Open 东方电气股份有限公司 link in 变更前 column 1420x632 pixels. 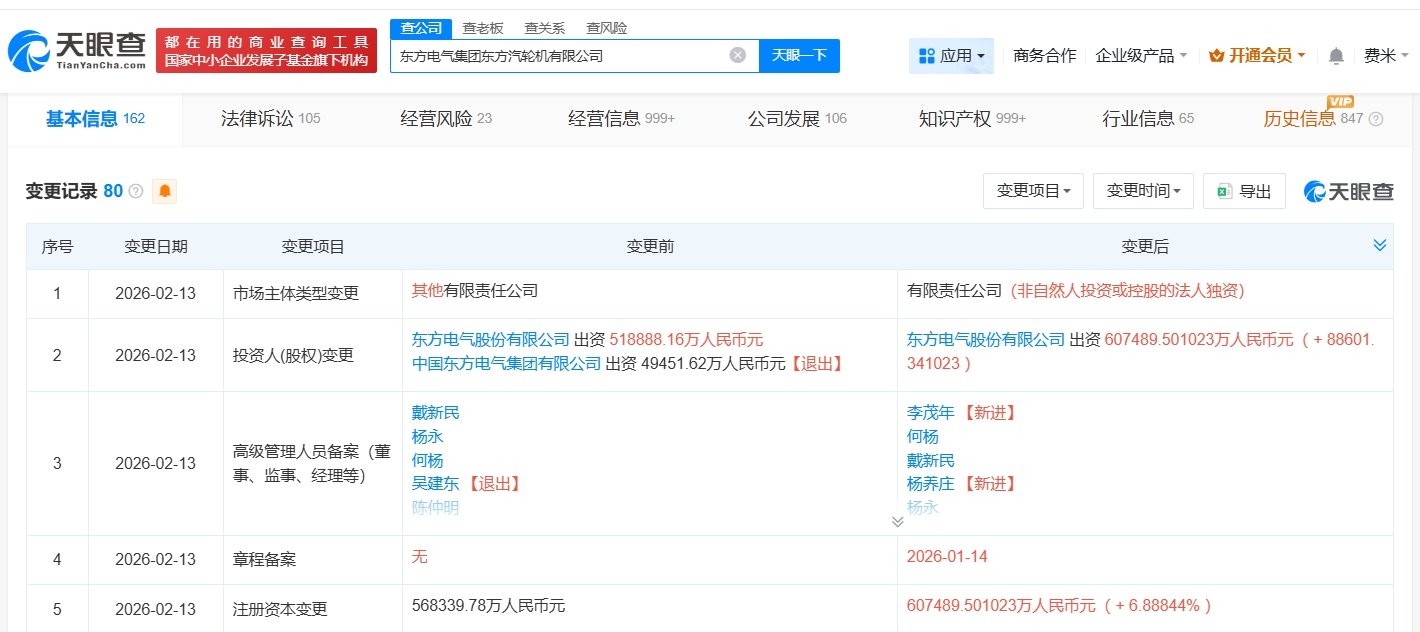point(491,340)
